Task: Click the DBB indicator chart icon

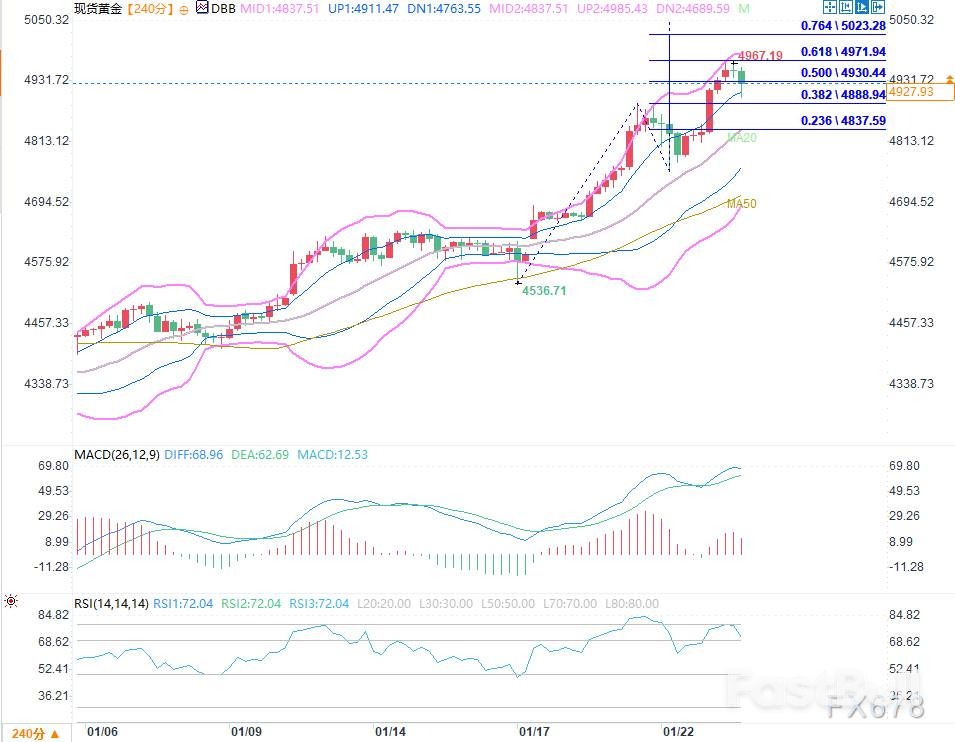Action: [202, 8]
